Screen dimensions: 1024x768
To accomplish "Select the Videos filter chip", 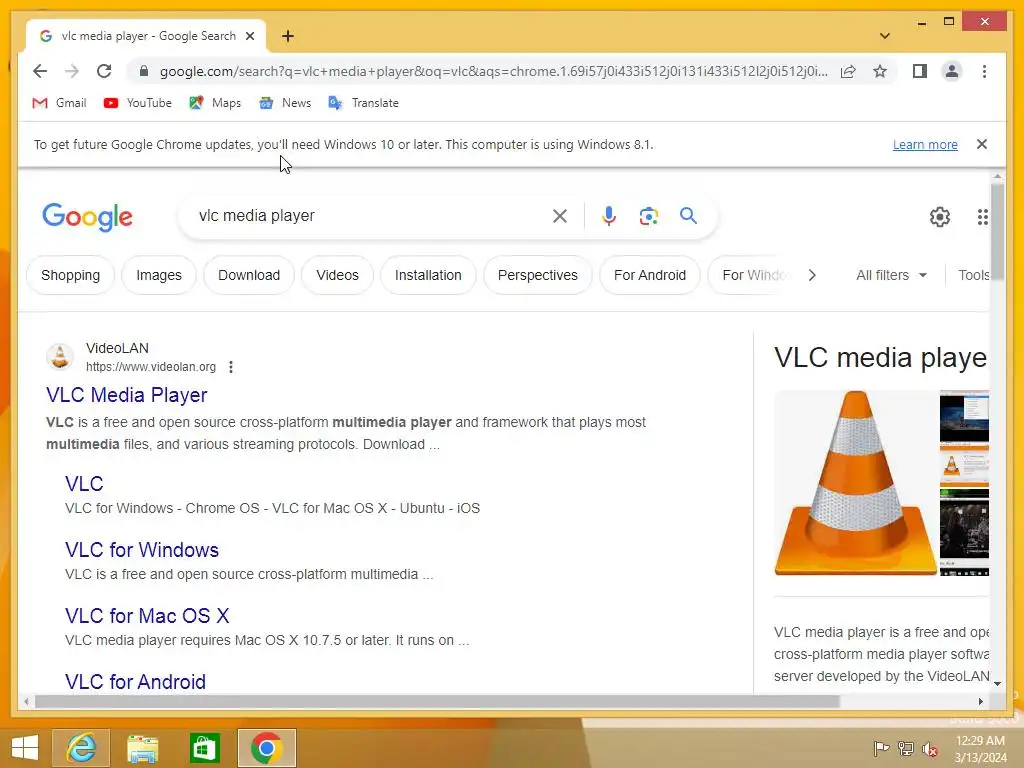I will 337,275.
